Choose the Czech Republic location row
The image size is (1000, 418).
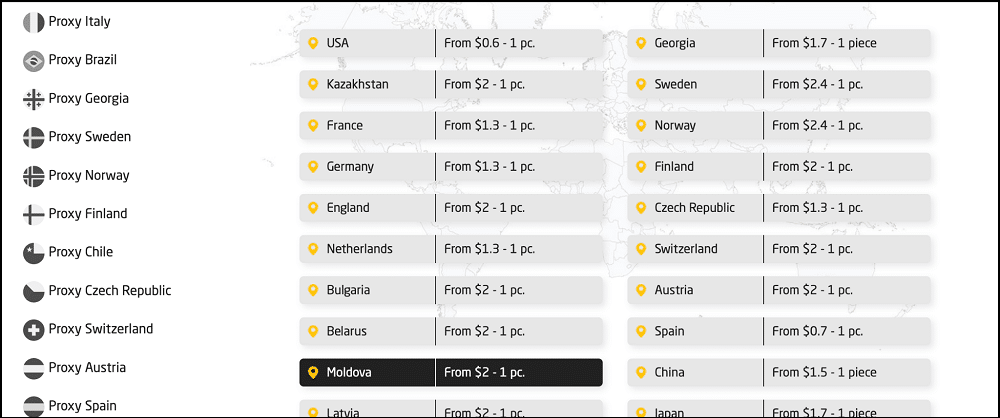click(x=779, y=208)
